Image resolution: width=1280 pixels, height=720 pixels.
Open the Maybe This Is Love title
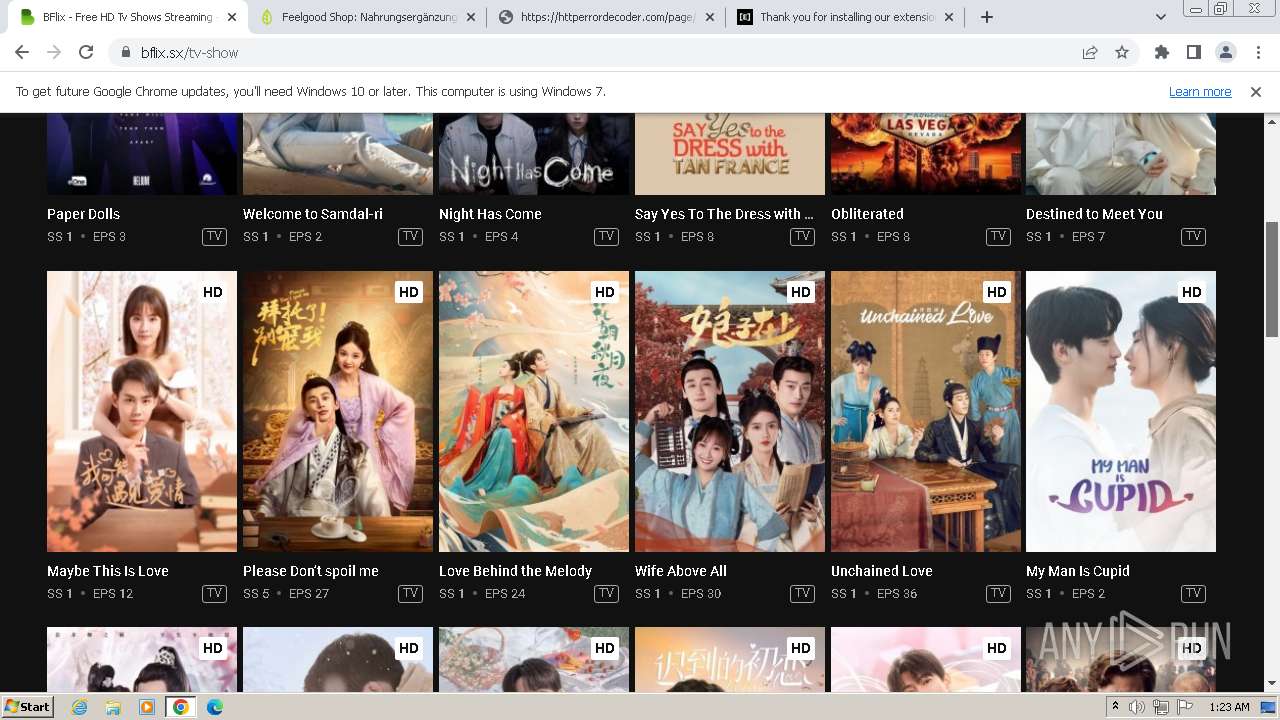pos(108,571)
